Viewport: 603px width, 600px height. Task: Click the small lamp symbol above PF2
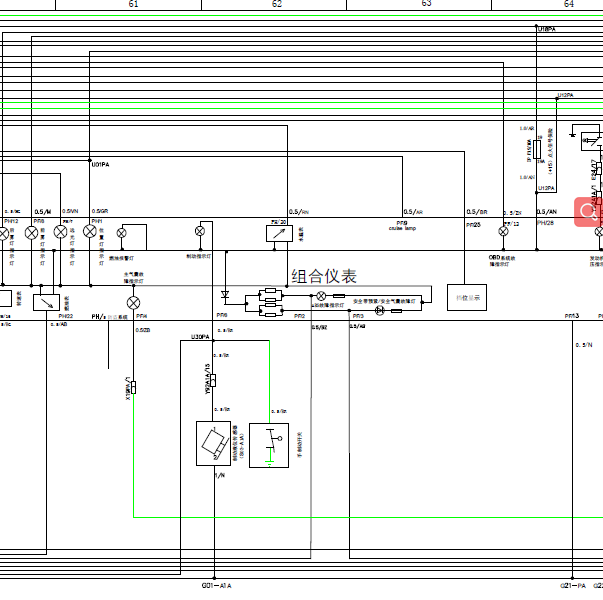(x=321, y=296)
